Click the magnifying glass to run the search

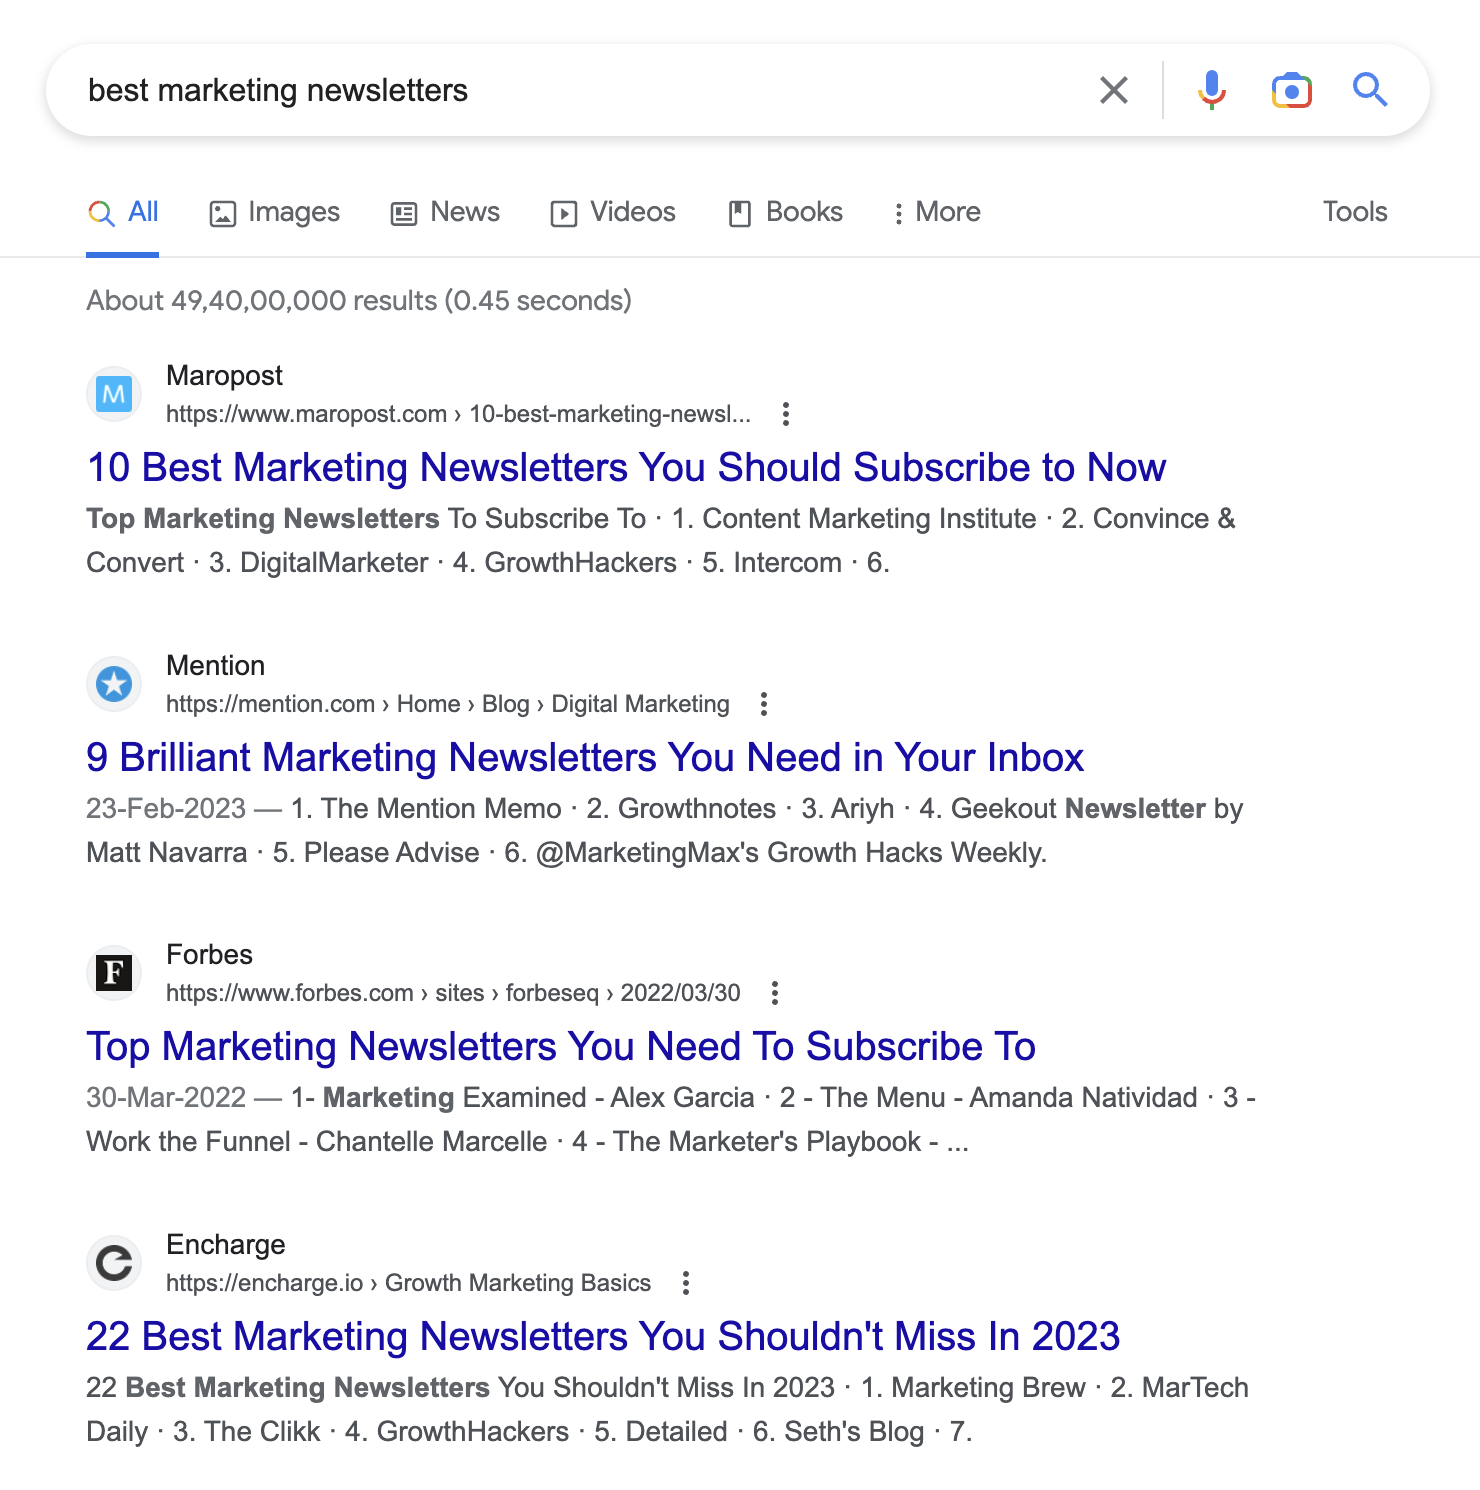[x=1371, y=89]
